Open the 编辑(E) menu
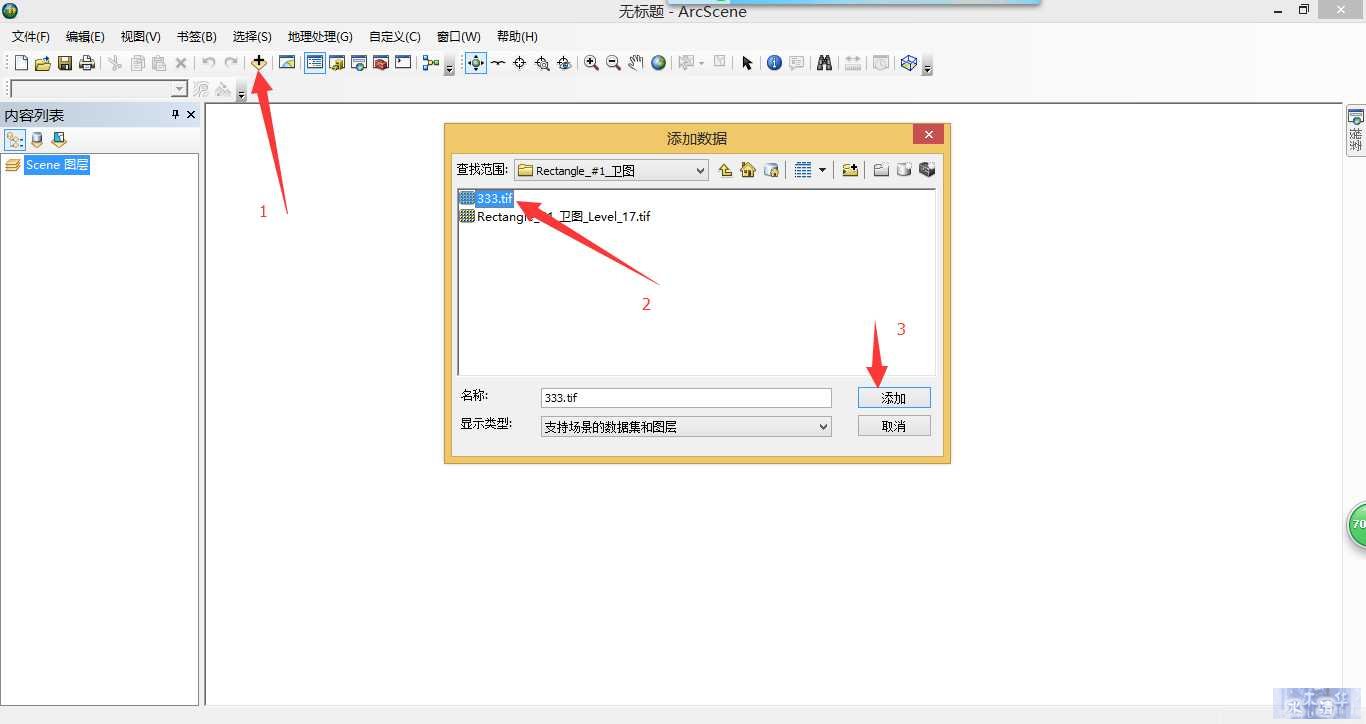Screen dimensions: 1366x724 [85, 36]
